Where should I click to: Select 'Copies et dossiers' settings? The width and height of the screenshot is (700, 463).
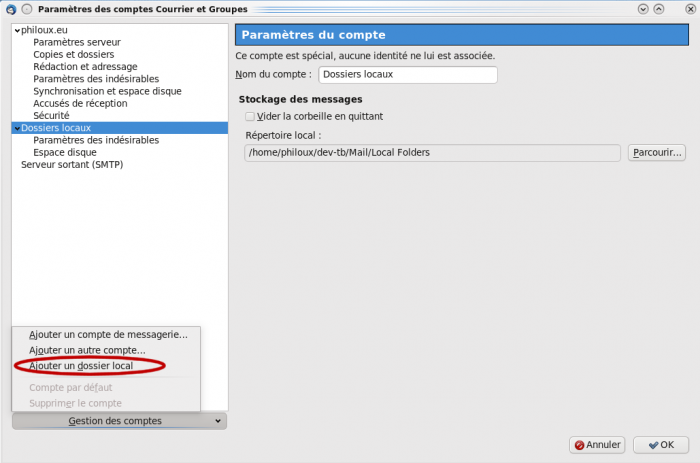point(73,55)
